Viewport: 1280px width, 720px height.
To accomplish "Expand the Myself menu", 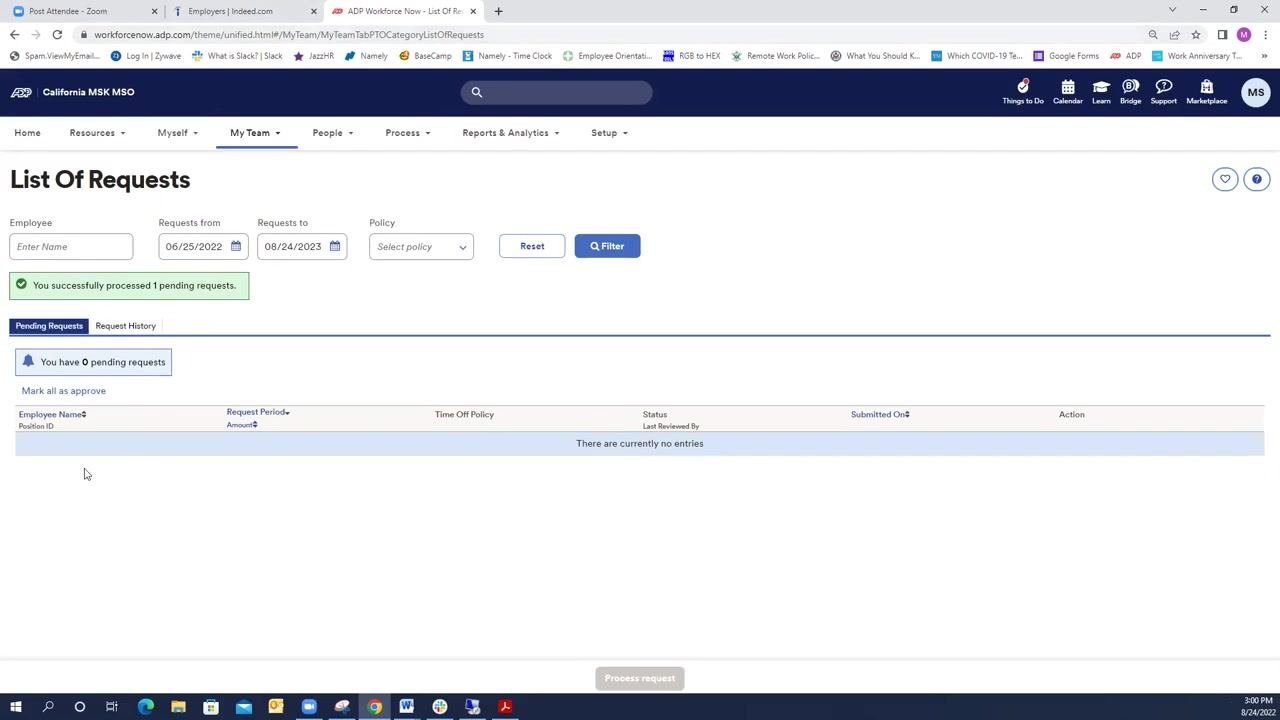I will pyautogui.click(x=177, y=133).
